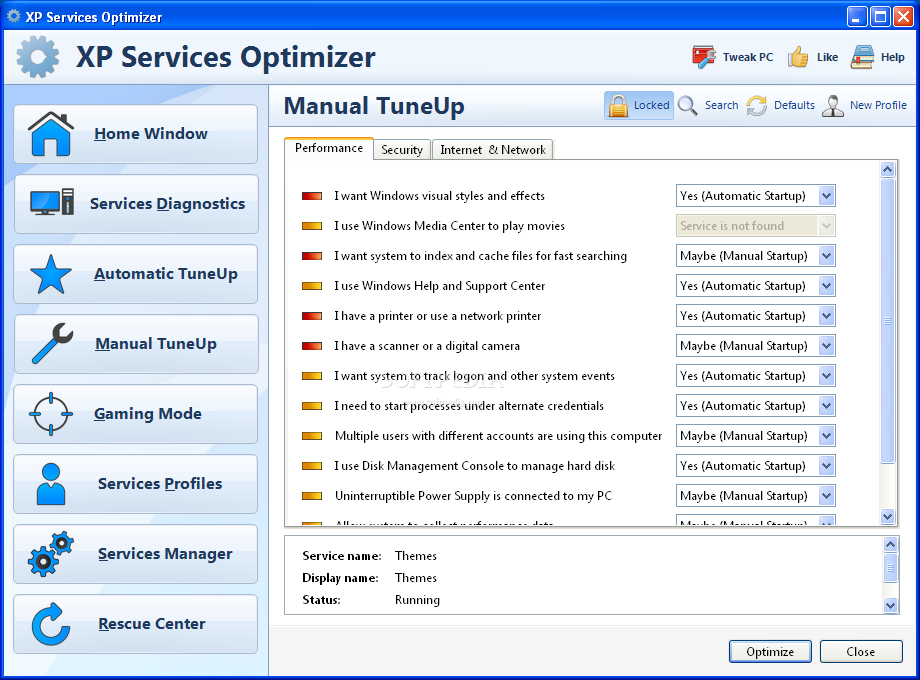Click the services list scroll-up arrow
Screen dimensions: 920x680
click(888, 170)
